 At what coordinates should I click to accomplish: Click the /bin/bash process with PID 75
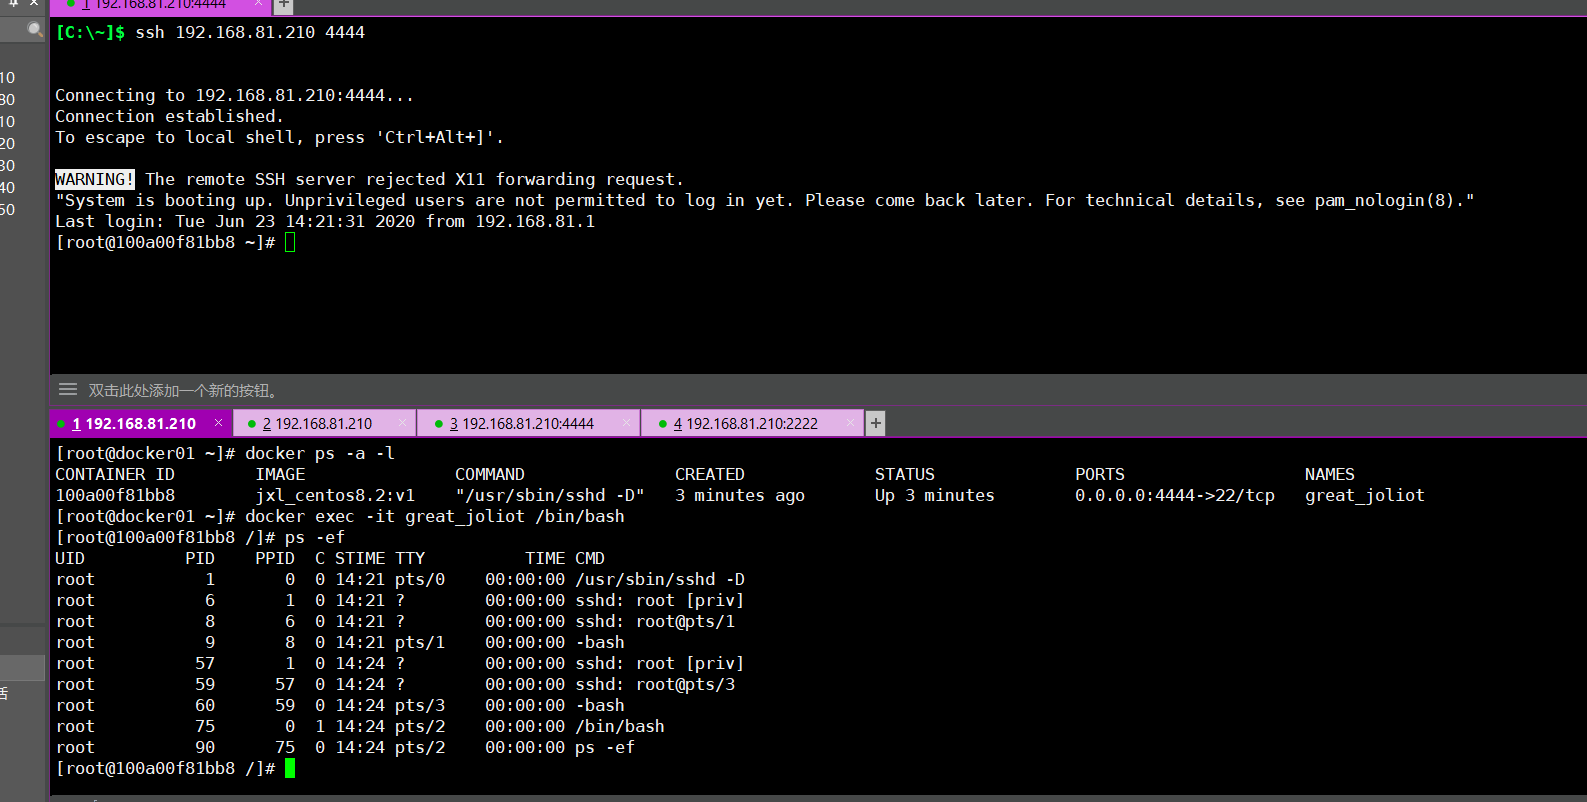click(620, 726)
